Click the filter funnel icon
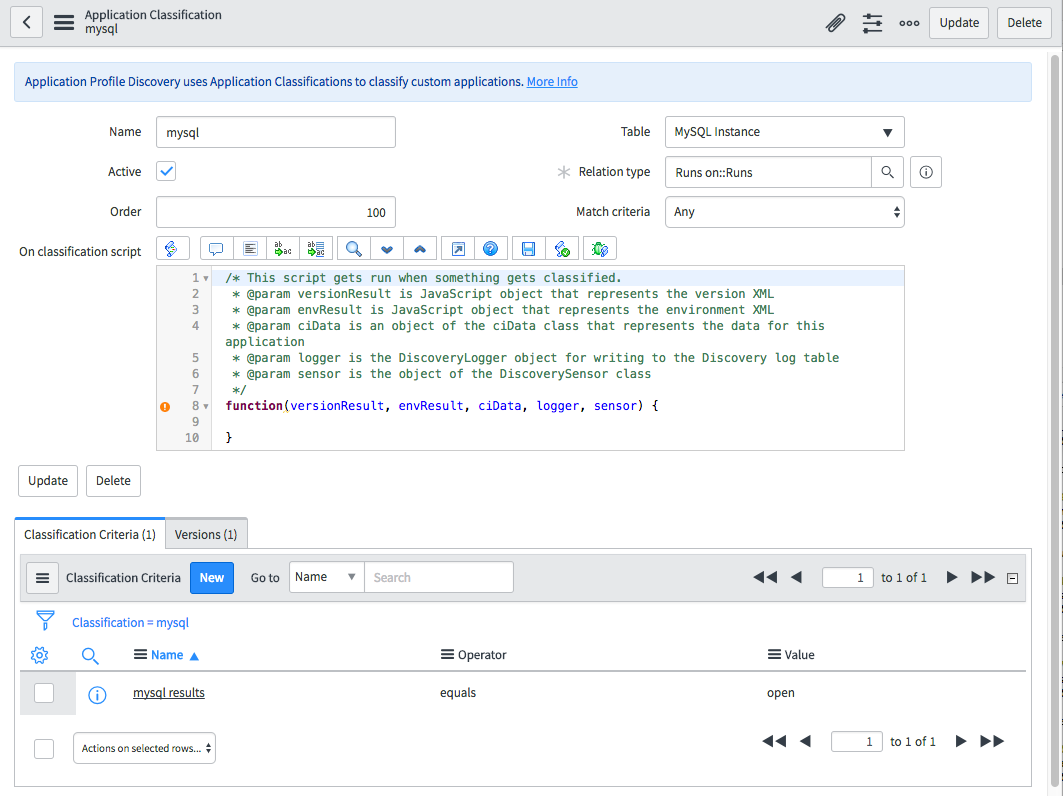Screen dimensions: 1063x796 pyautogui.click(x=45, y=620)
